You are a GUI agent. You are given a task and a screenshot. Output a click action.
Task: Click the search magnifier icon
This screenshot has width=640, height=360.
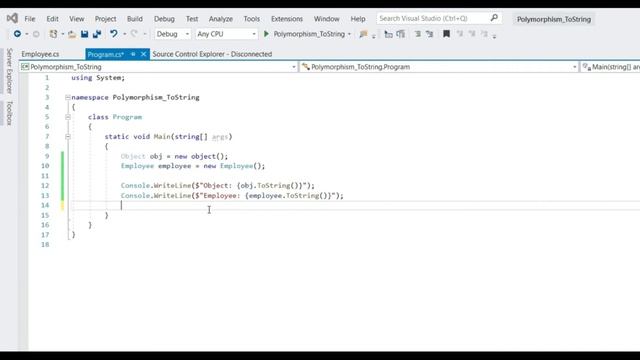494,18
